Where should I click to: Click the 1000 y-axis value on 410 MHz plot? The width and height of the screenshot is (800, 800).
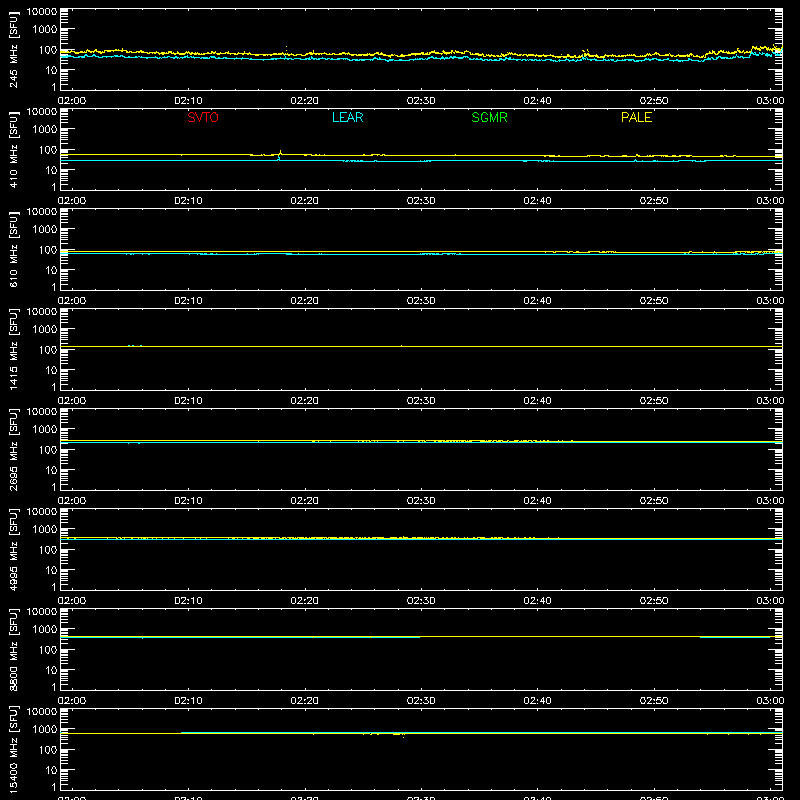pyautogui.click(x=45, y=130)
